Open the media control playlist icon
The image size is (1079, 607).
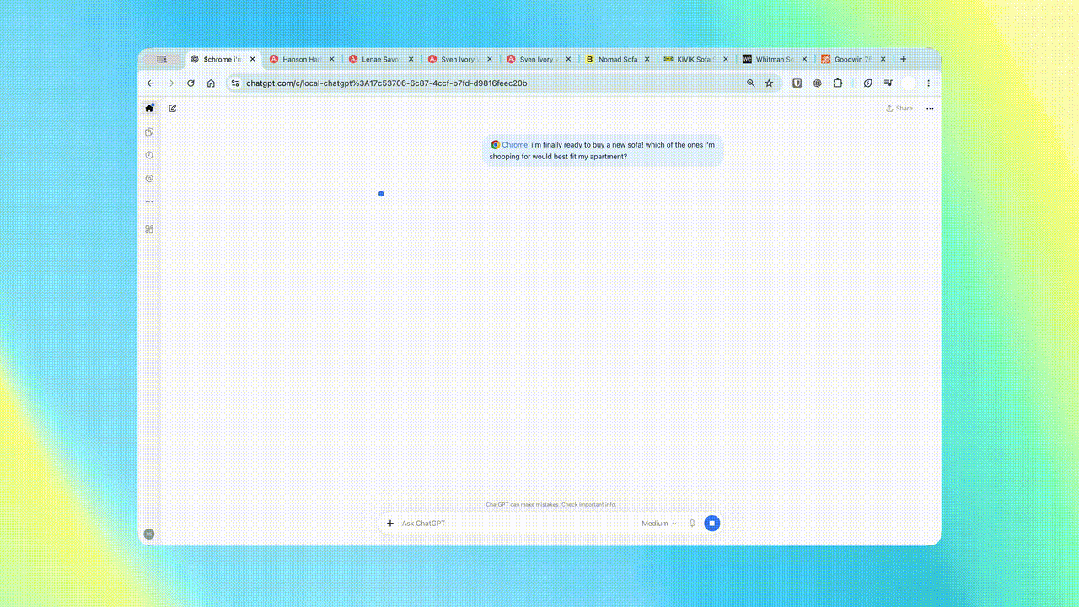point(888,83)
